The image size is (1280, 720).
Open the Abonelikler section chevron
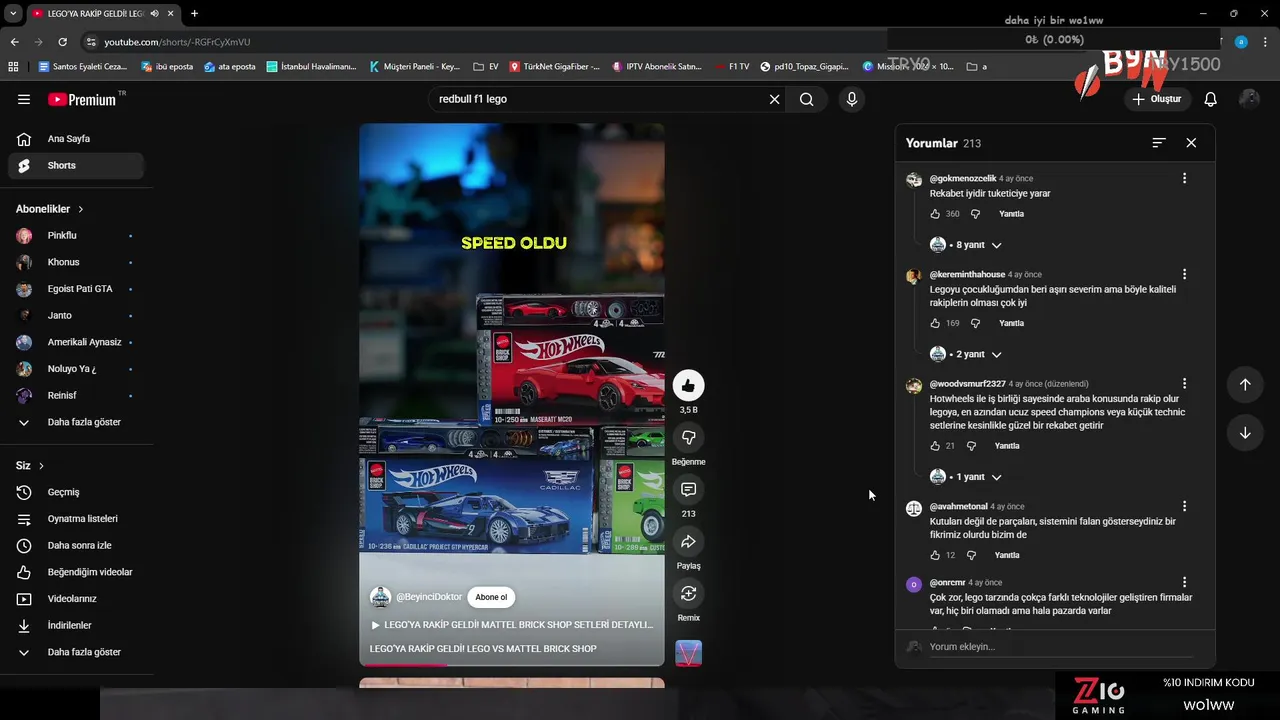pos(81,209)
